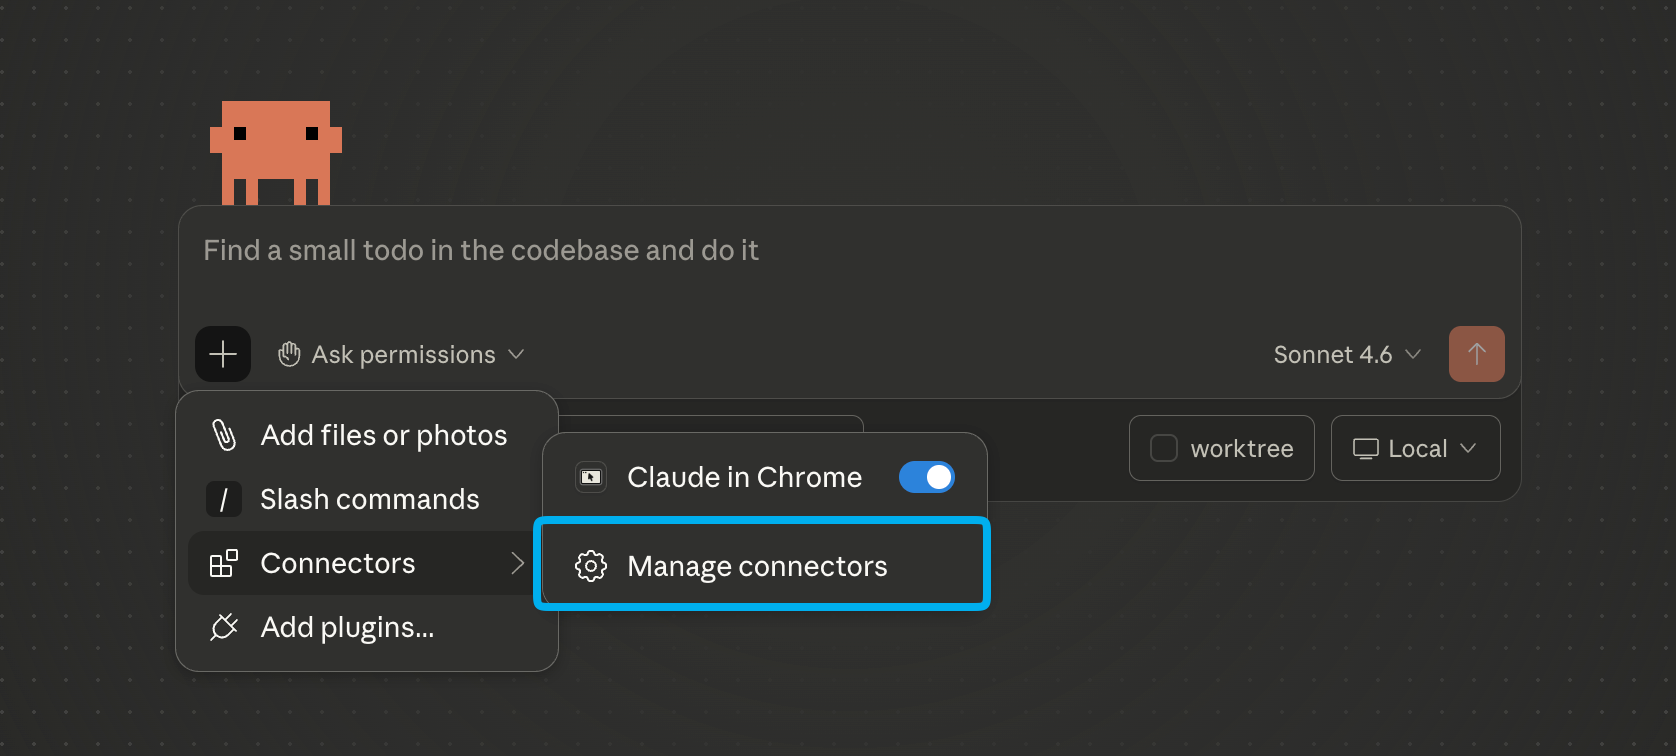Click the Claude in Chrome browser icon
This screenshot has width=1676, height=756.
click(x=591, y=477)
